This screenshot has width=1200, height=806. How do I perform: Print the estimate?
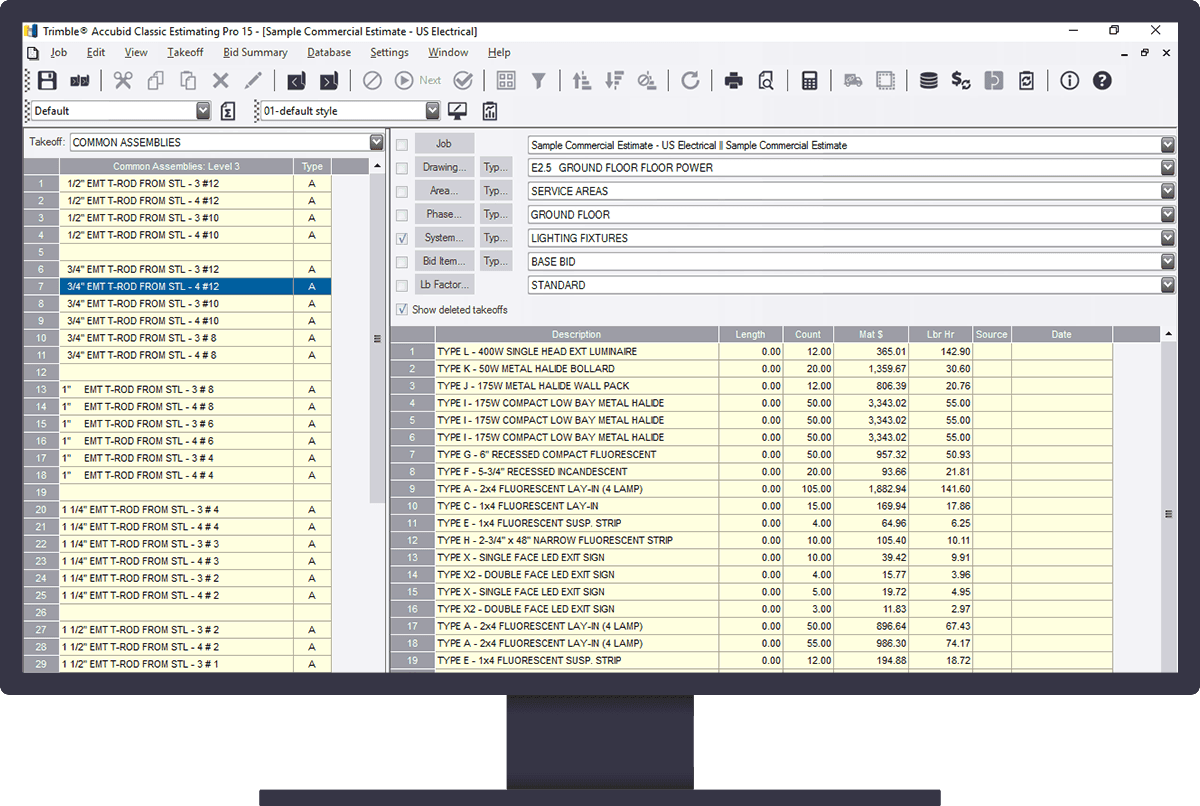pos(732,80)
